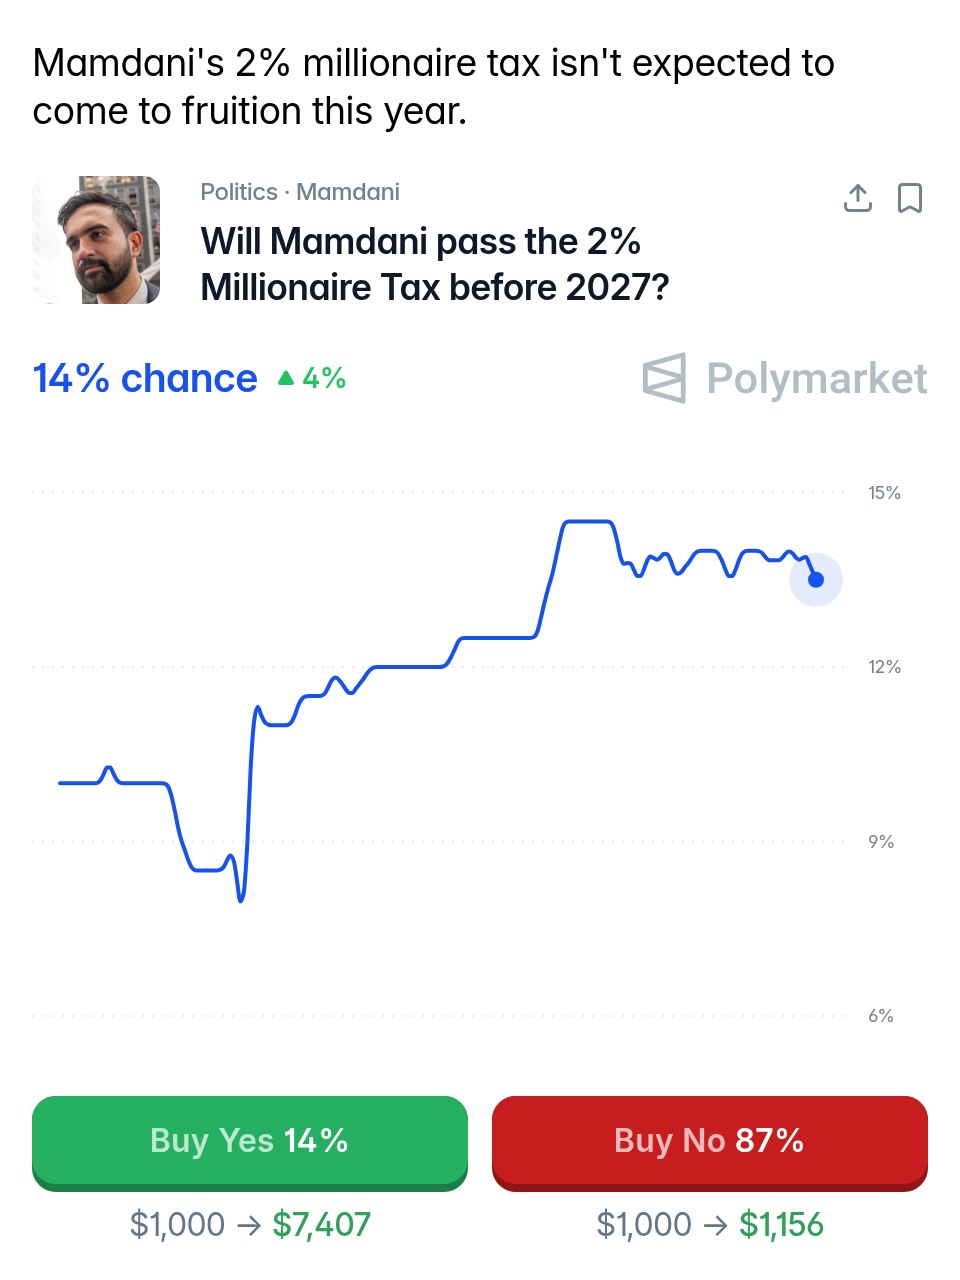Click the 9% axis label
960x1280 pixels.
tap(881, 842)
